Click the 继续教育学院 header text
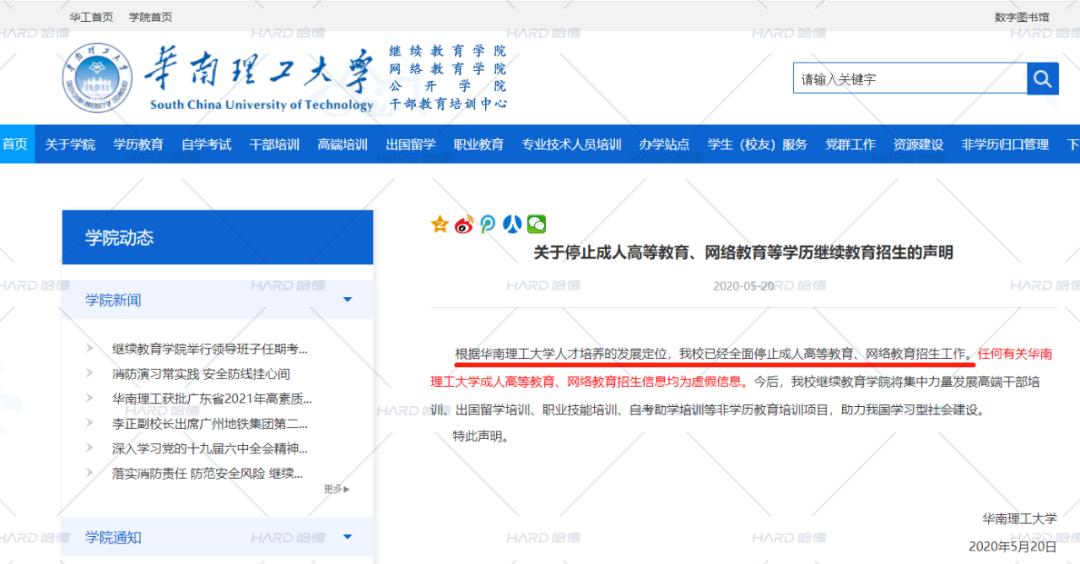1080x564 pixels. tap(447, 50)
